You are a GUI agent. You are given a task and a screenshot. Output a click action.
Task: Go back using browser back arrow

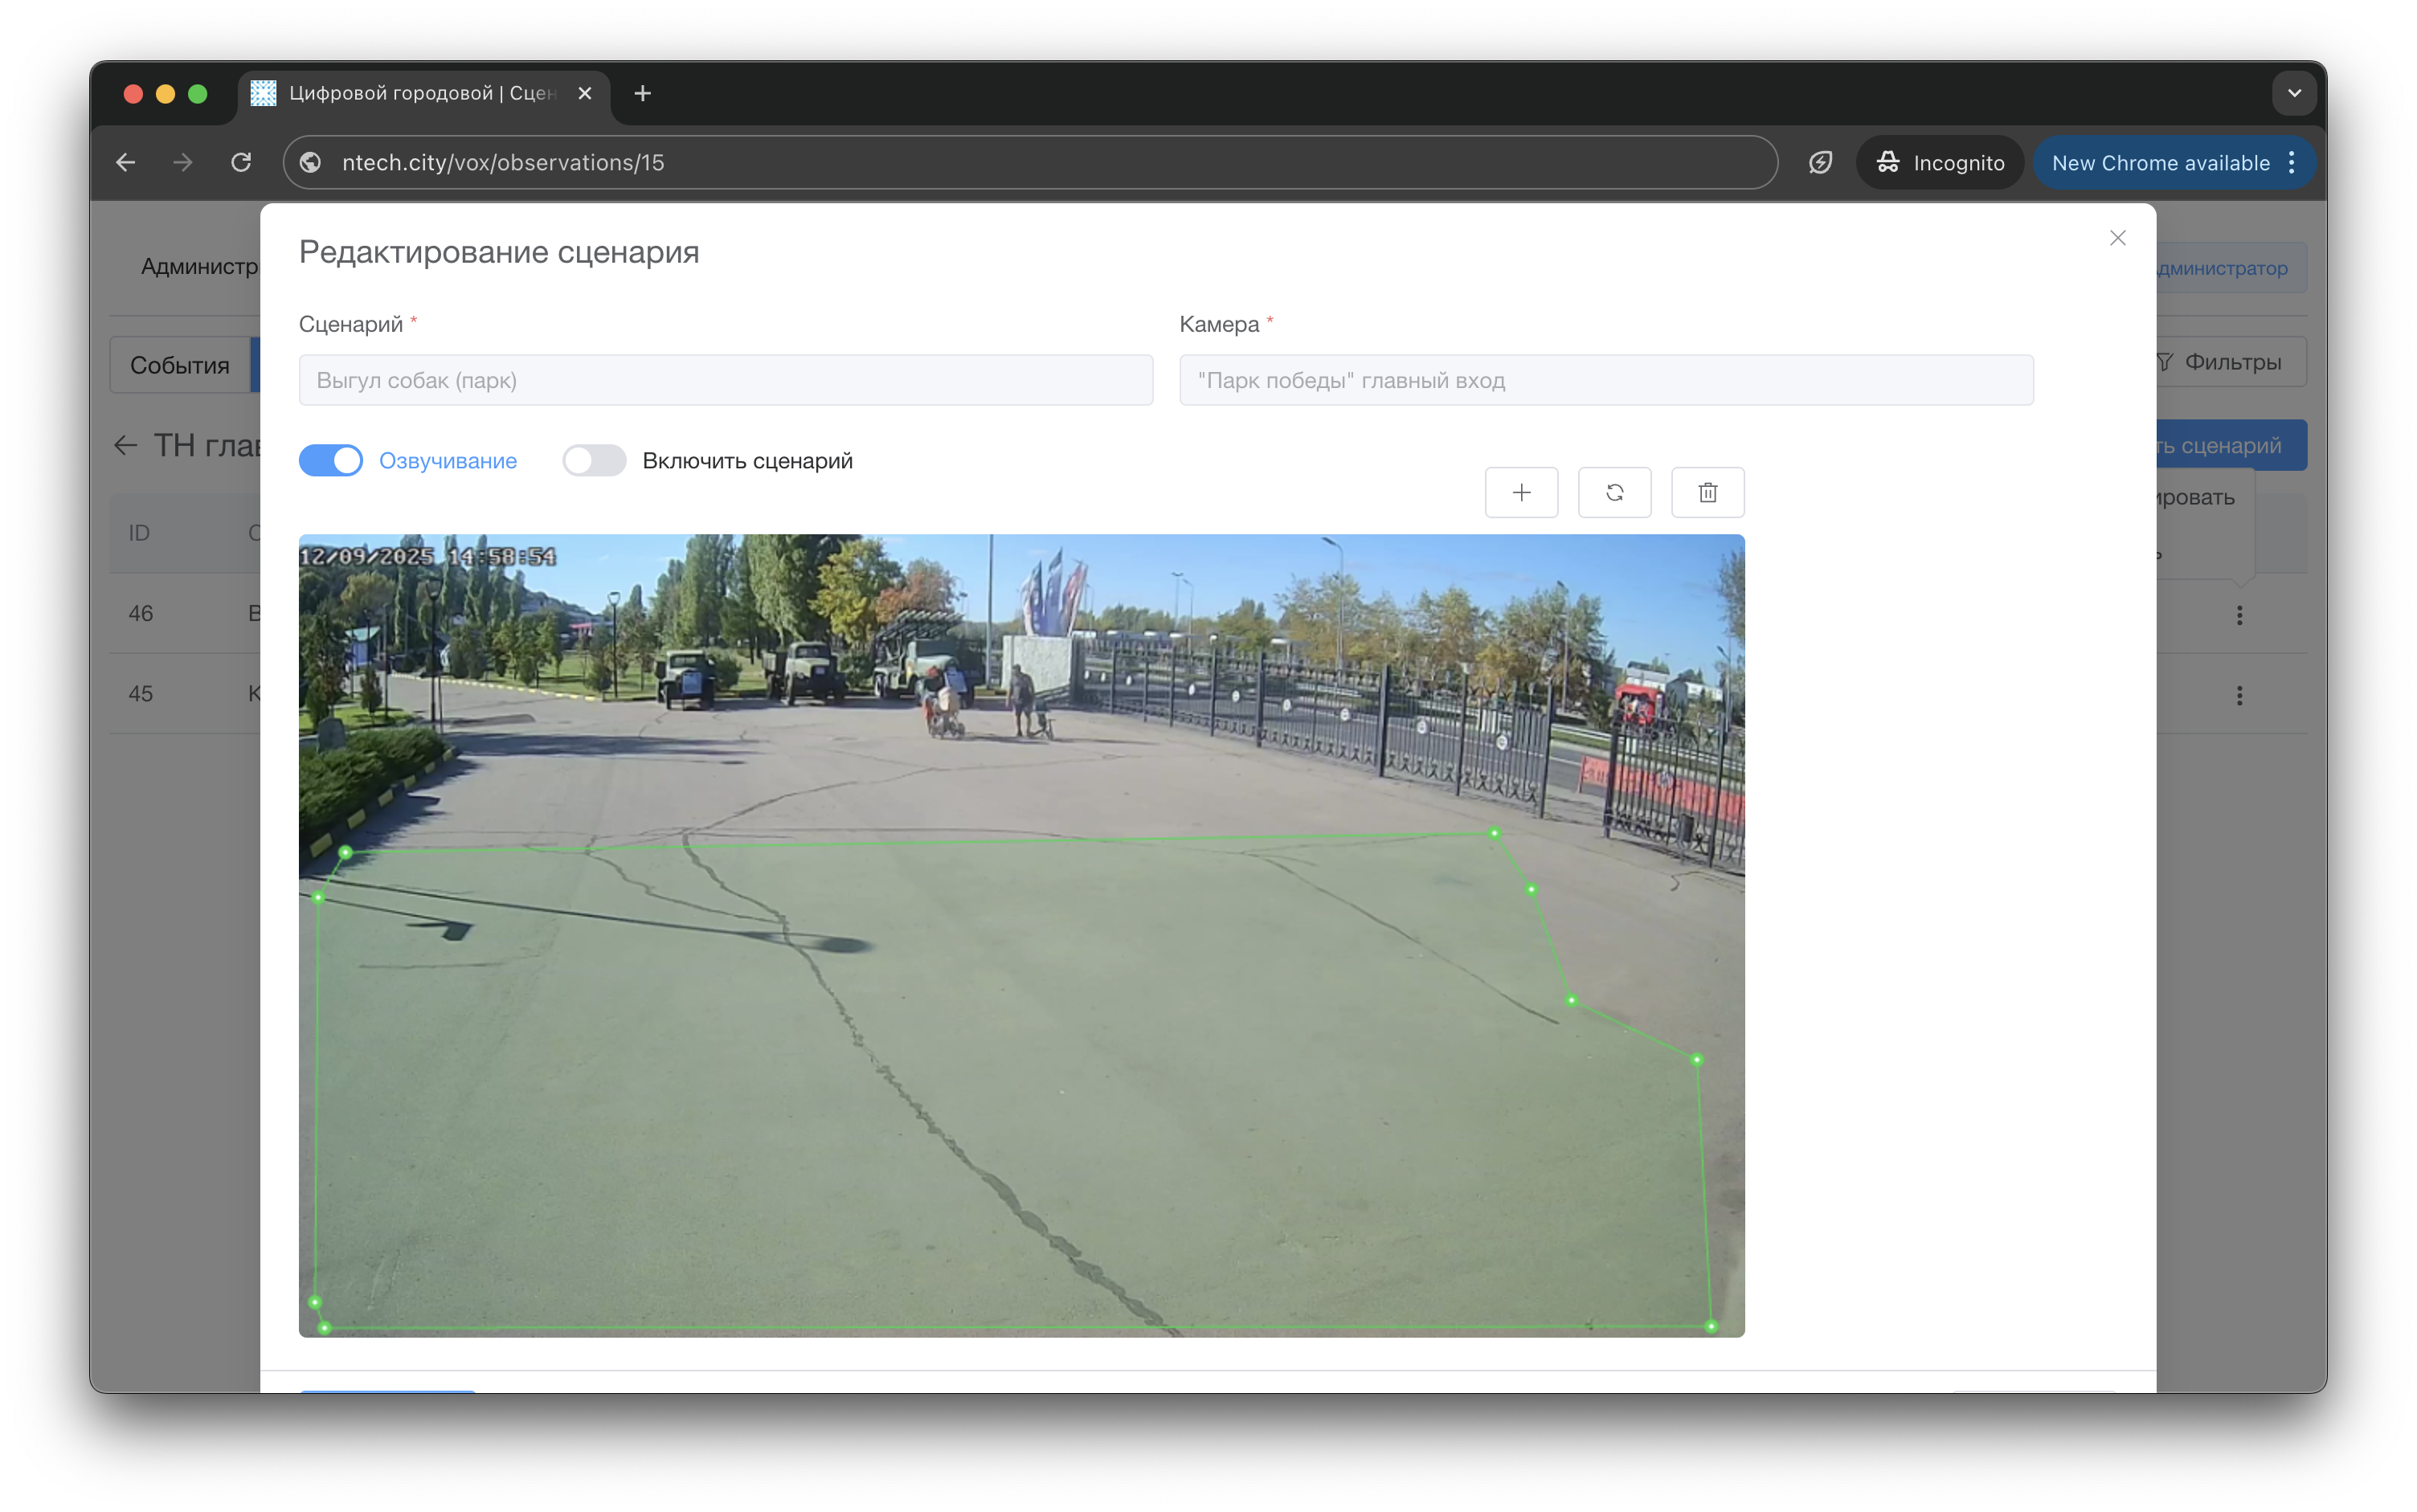click(126, 162)
